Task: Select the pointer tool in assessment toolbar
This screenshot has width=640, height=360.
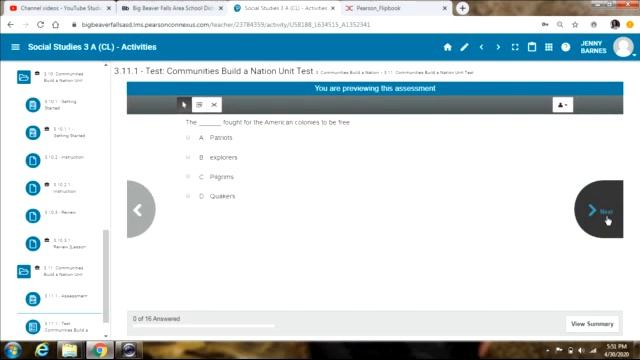Action: 184,105
